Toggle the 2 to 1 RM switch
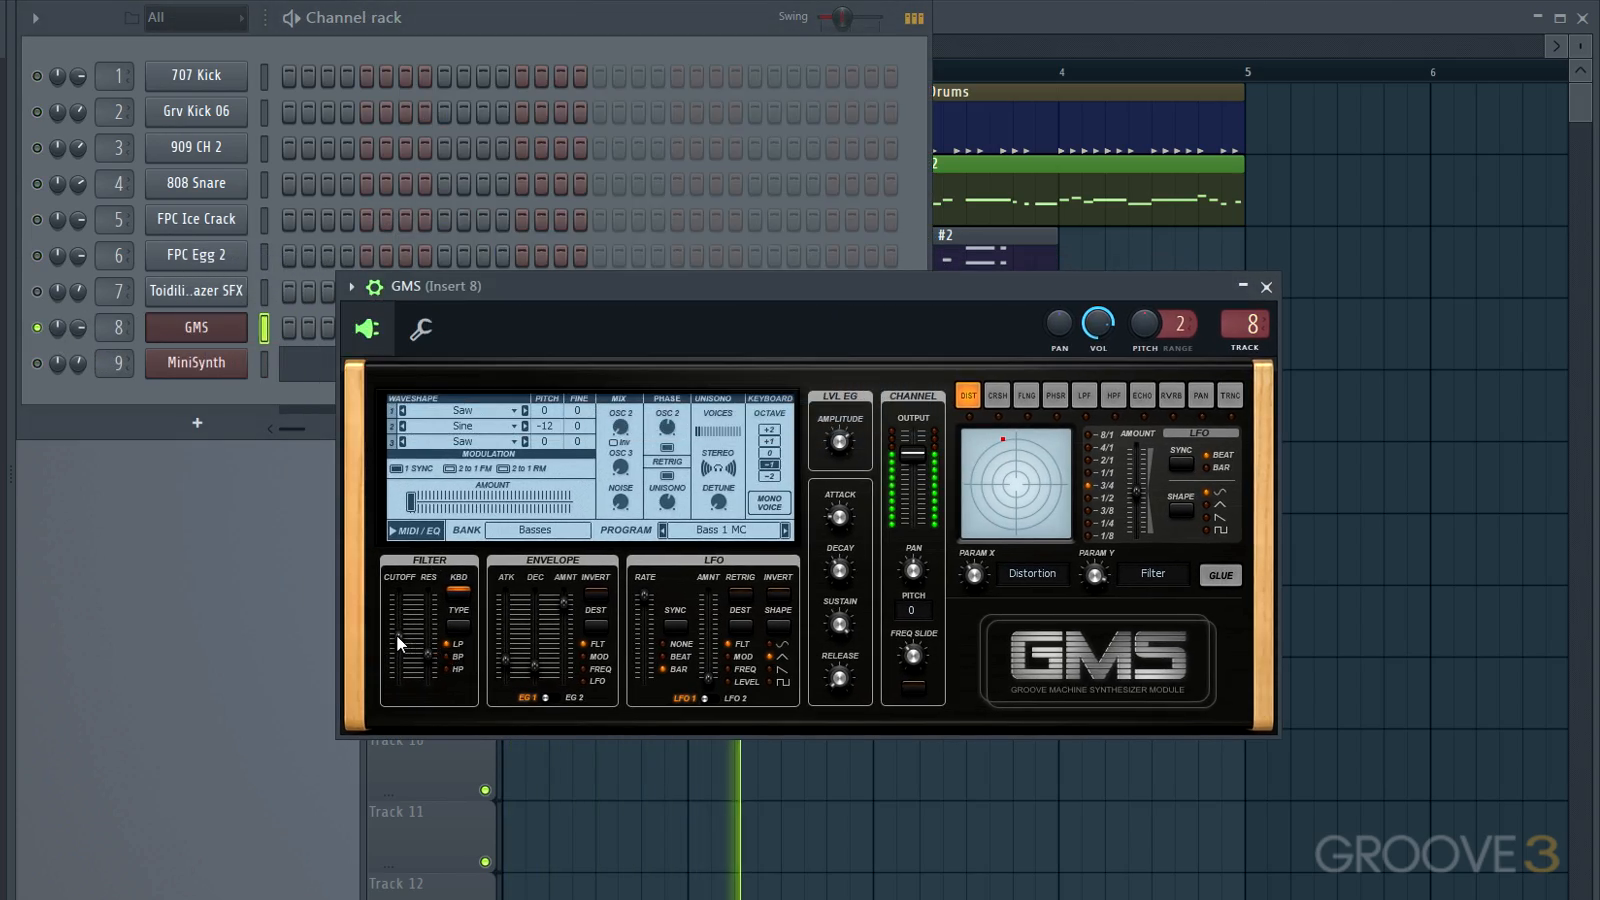Image resolution: width=1600 pixels, height=900 pixels. pos(503,469)
